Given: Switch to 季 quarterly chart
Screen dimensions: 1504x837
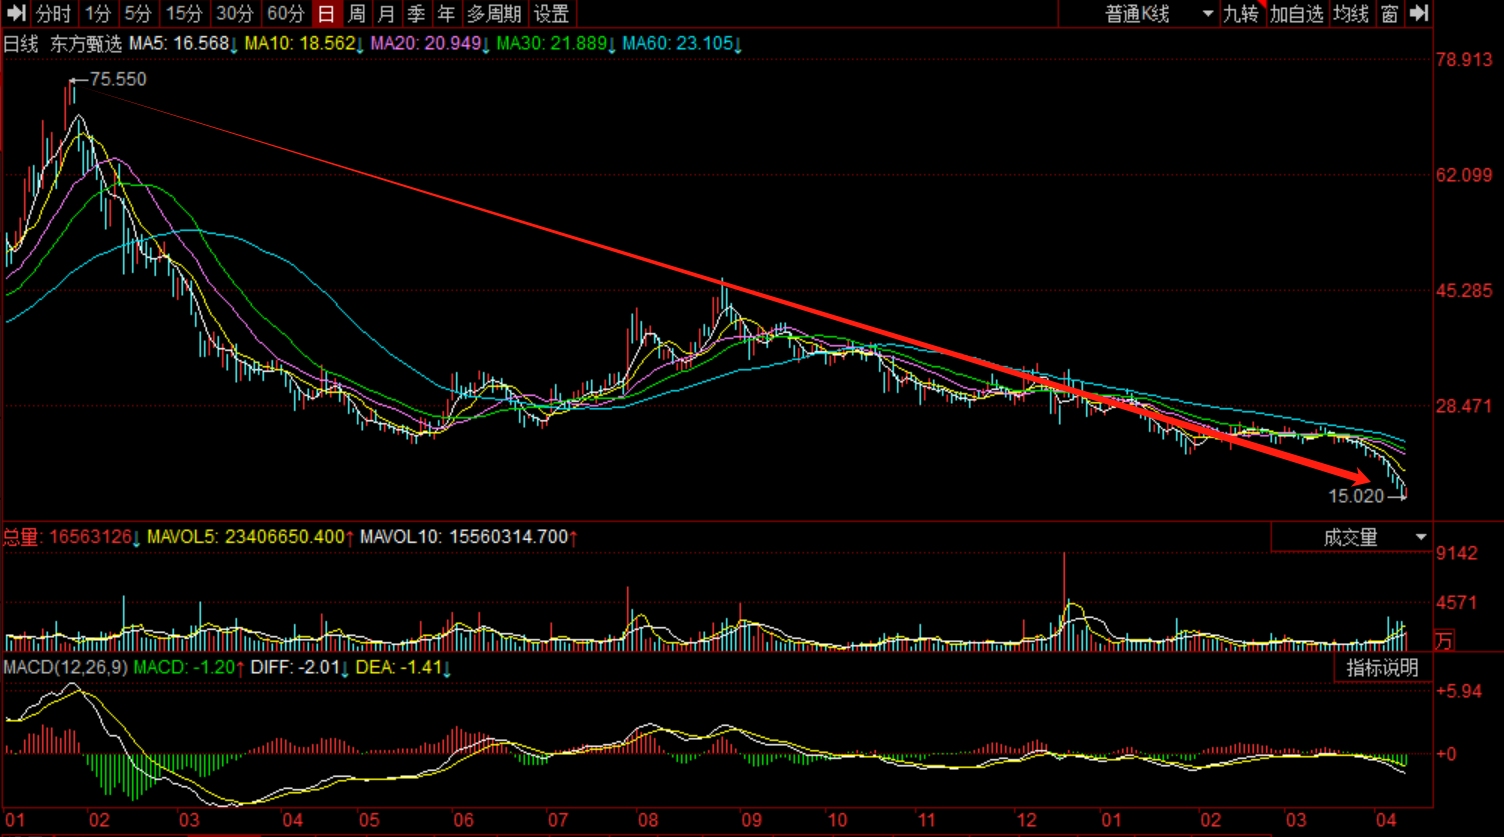Looking at the screenshot, I should pos(416,14).
